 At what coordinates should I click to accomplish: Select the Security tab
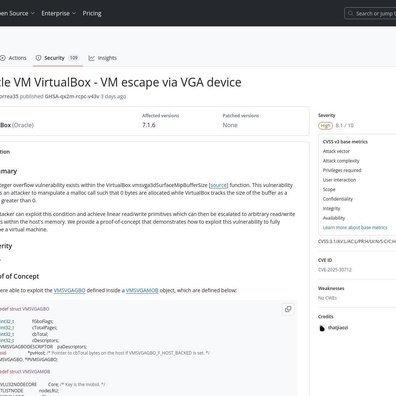58,58
